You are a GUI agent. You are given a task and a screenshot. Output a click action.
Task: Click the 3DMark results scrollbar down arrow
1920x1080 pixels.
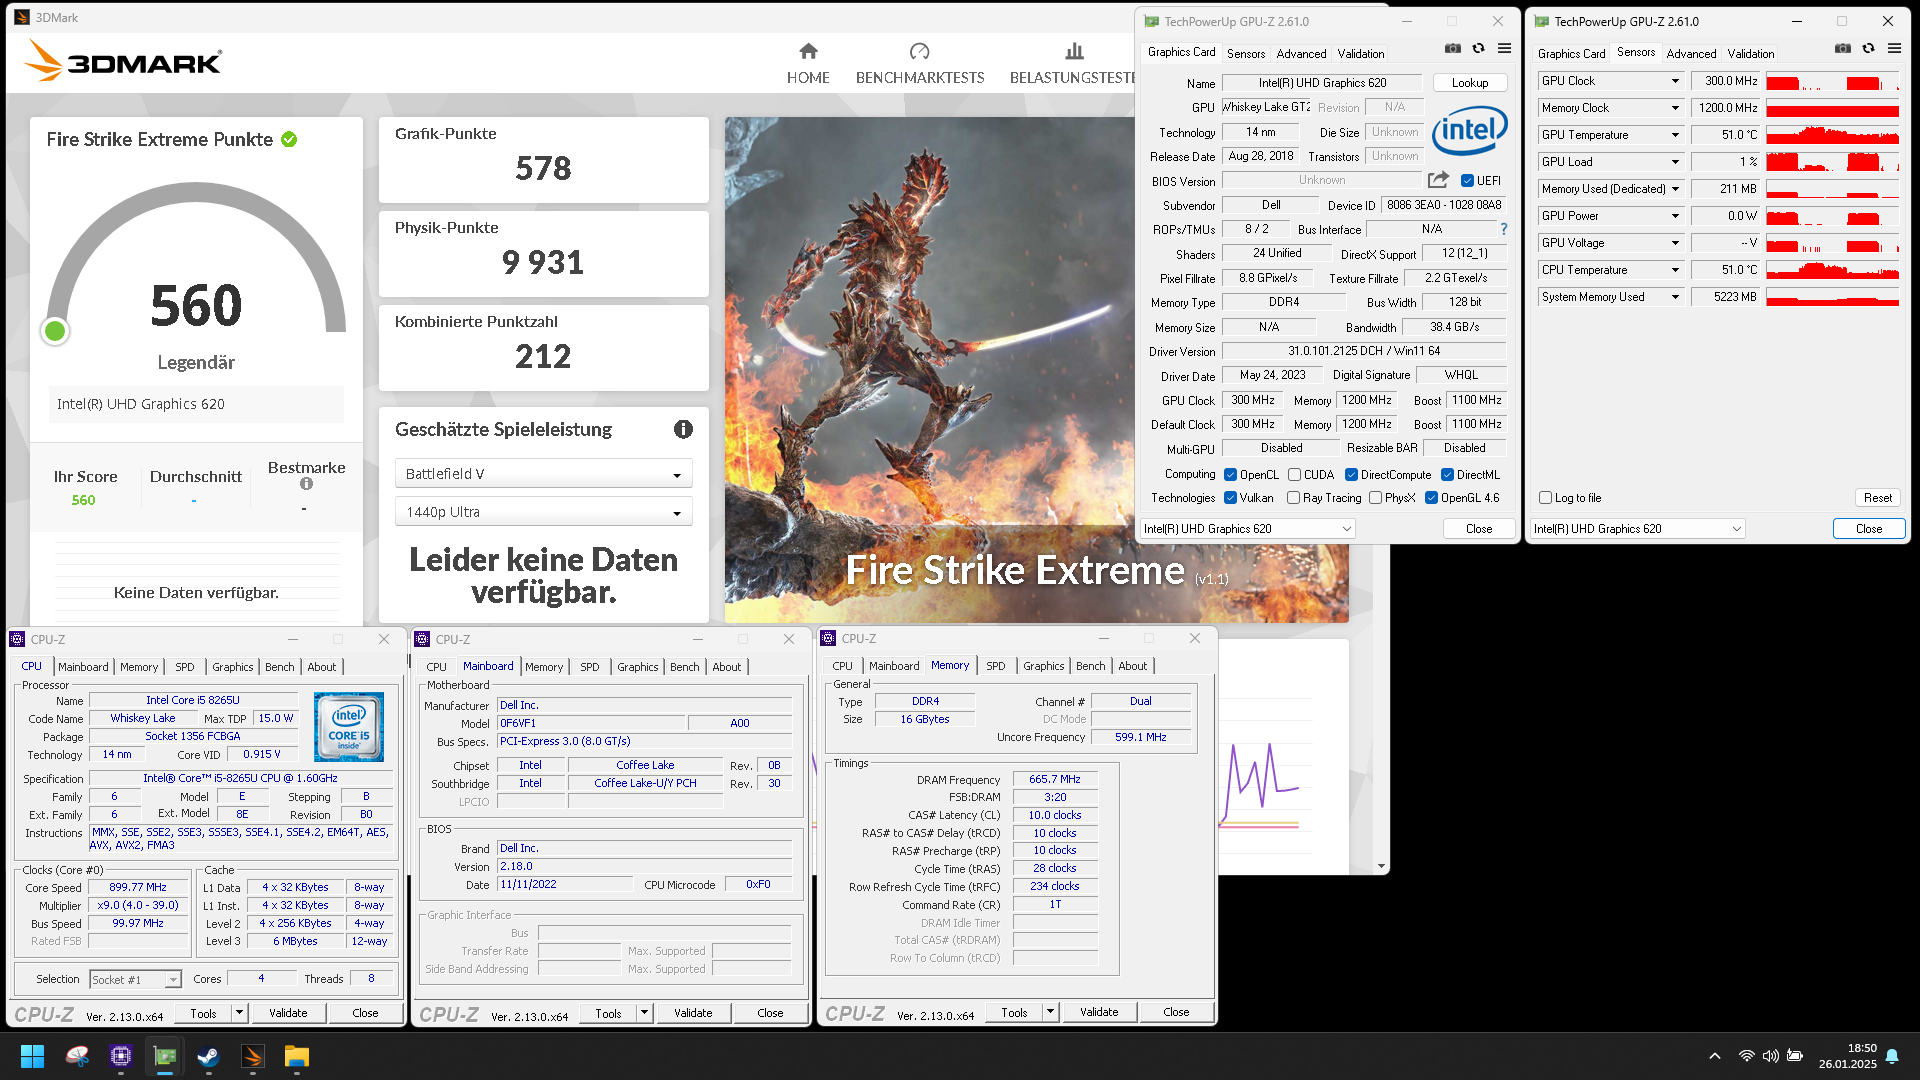click(1381, 866)
